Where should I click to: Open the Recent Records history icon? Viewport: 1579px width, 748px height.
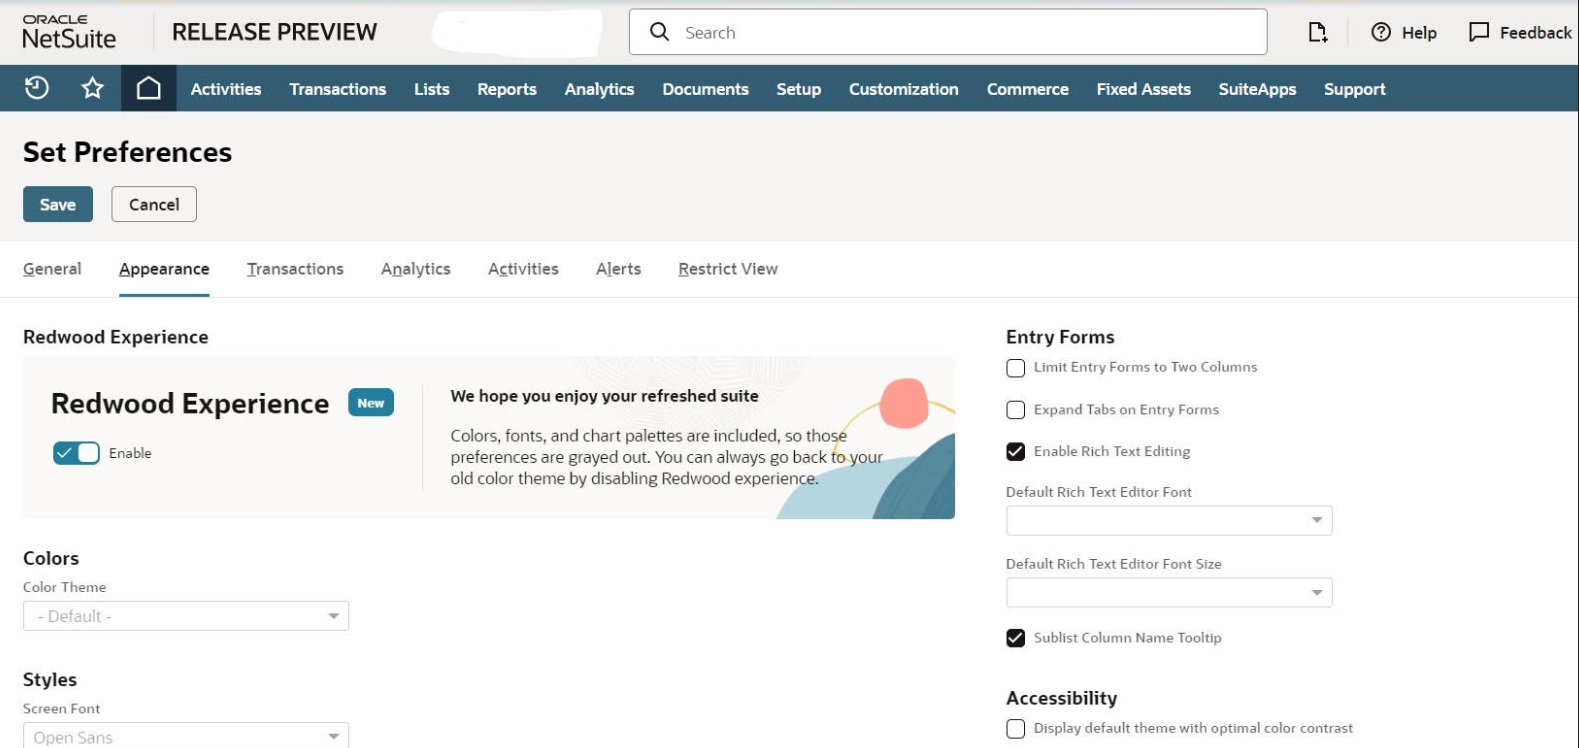37,88
